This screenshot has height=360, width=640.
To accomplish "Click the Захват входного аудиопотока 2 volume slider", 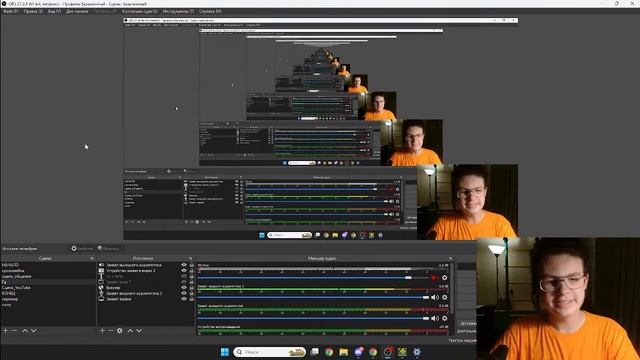I will coord(313,297).
